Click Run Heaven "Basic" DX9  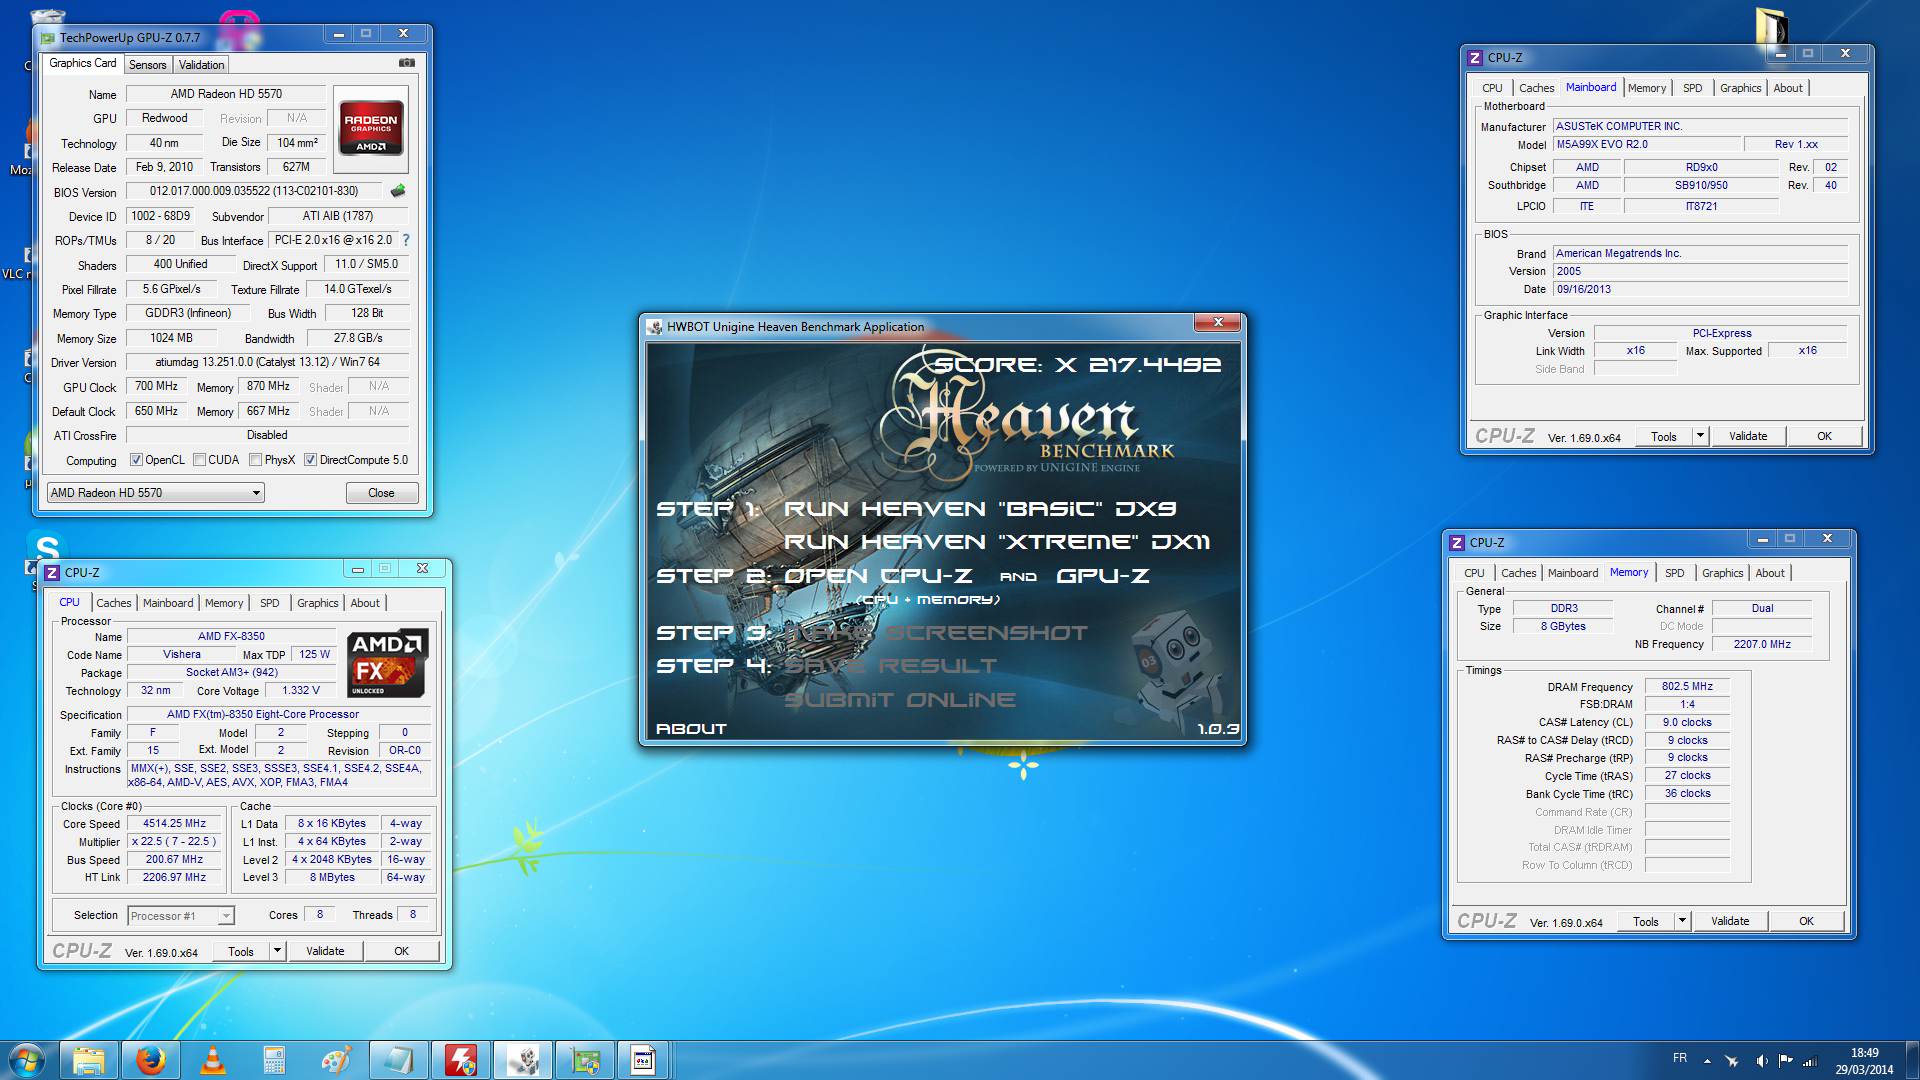[x=980, y=509]
